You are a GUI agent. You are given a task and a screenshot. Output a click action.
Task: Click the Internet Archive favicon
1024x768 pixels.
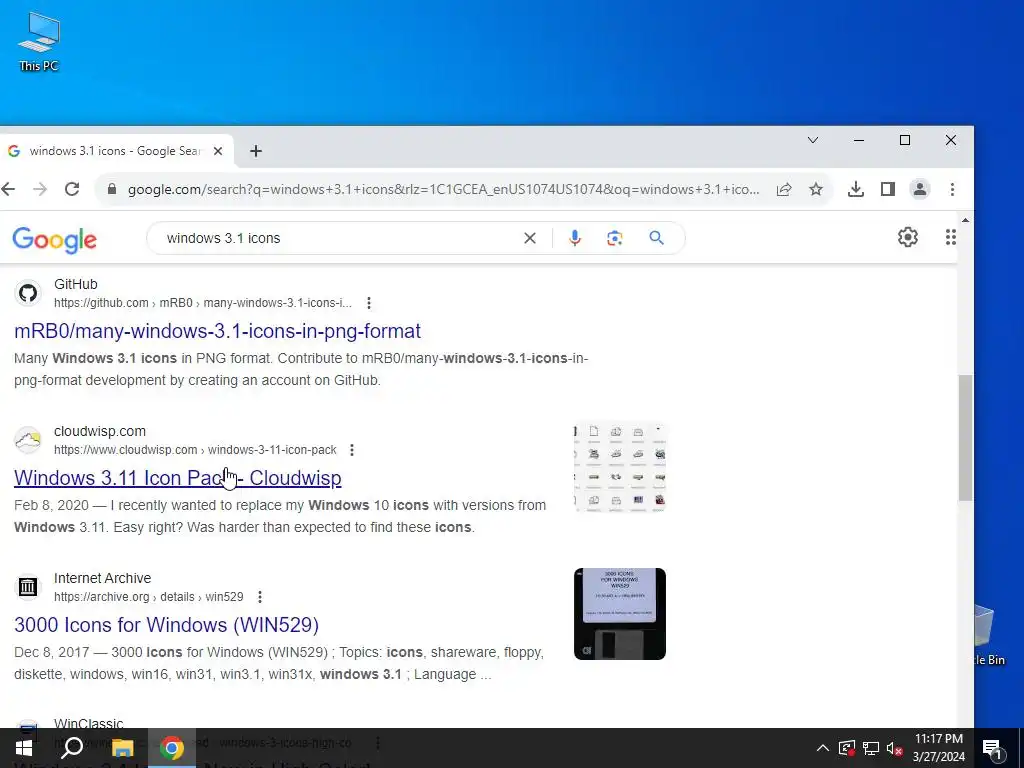pyautogui.click(x=27, y=587)
